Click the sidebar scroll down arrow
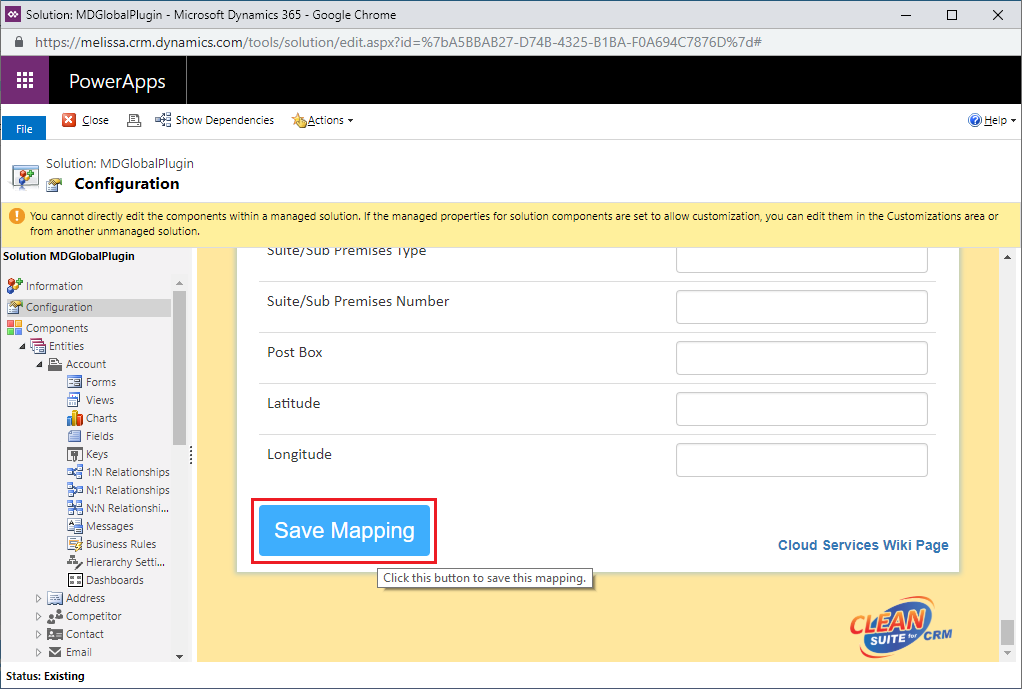 point(180,656)
